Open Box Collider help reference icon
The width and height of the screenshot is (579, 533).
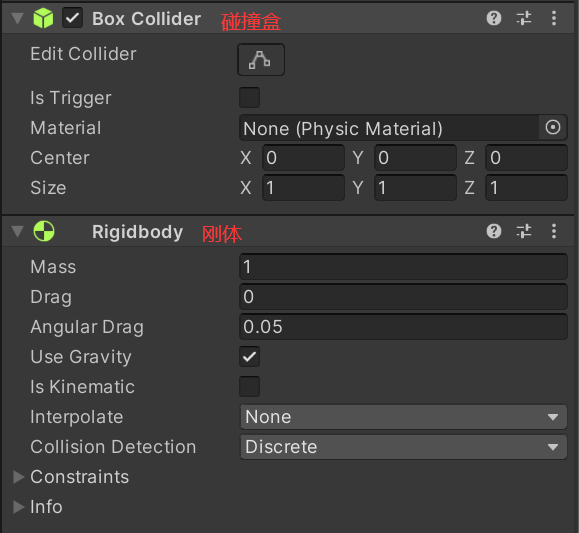tap(494, 18)
